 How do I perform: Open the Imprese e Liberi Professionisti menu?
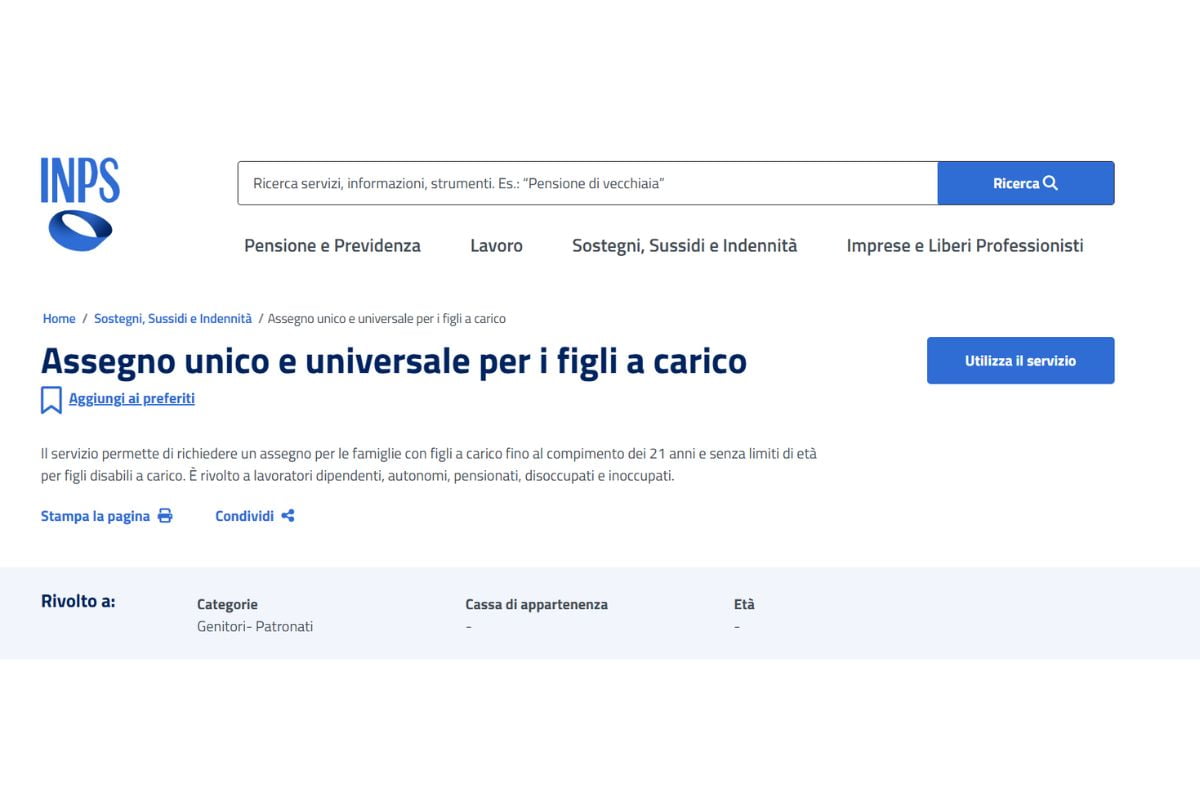point(964,245)
